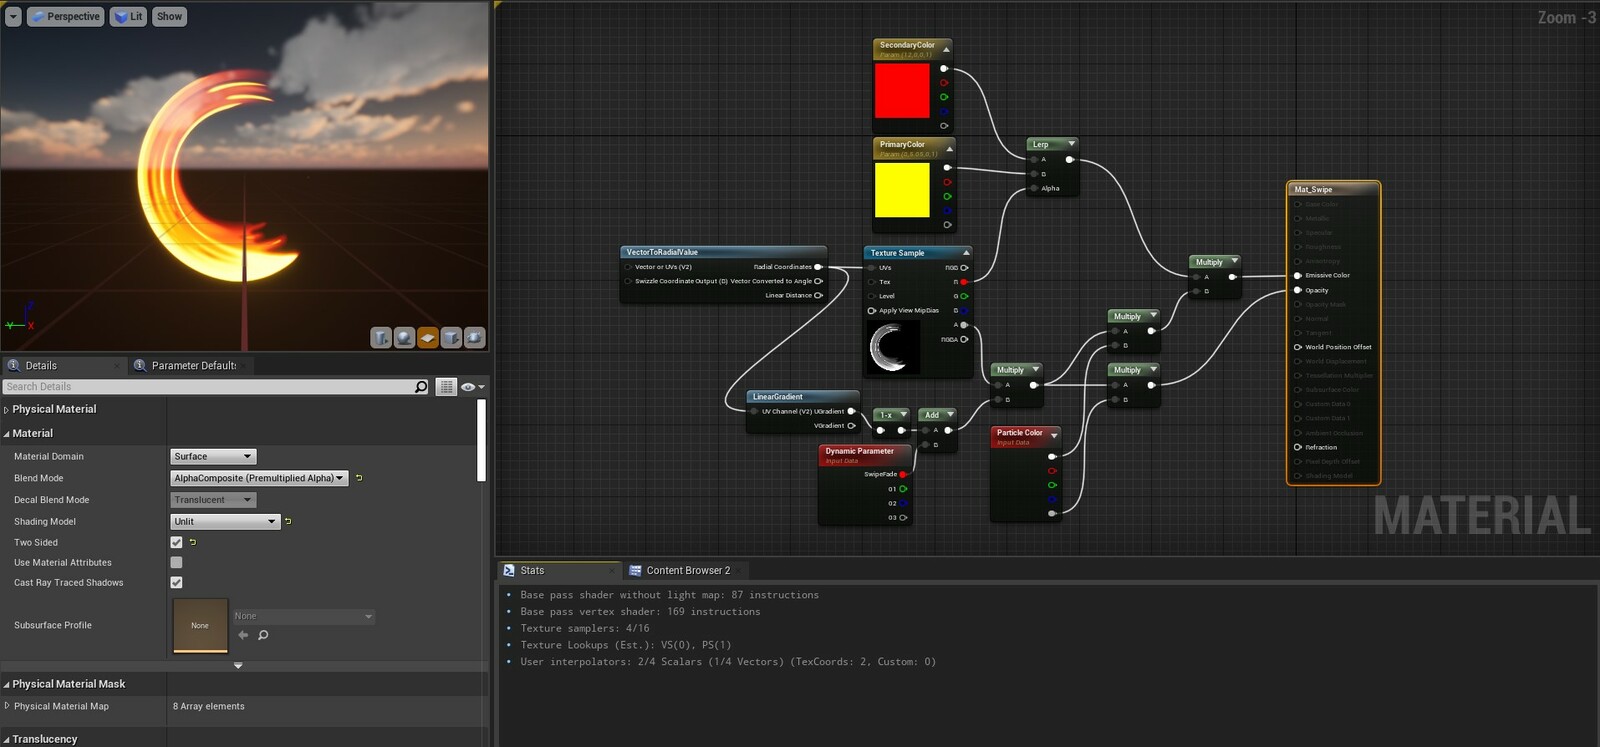Switch to the Content Browser 2 tab
This screenshot has height=747, width=1600.
[687, 571]
